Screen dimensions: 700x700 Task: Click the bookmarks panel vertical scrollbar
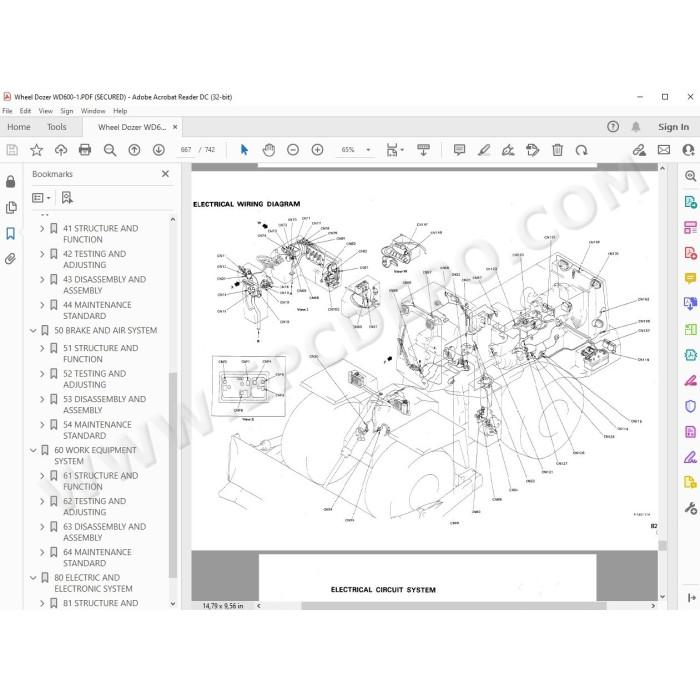click(x=173, y=475)
